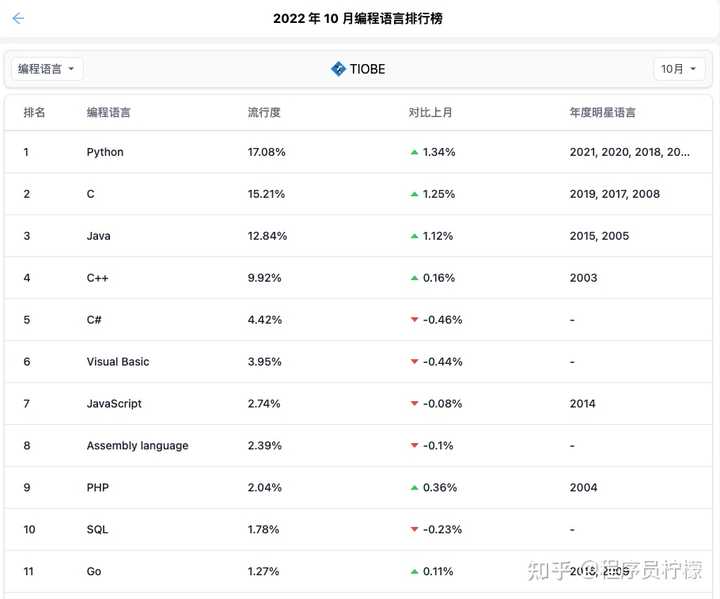The height and width of the screenshot is (599, 720).
Task: Click the 年度明星语言 column header
Action: point(602,112)
